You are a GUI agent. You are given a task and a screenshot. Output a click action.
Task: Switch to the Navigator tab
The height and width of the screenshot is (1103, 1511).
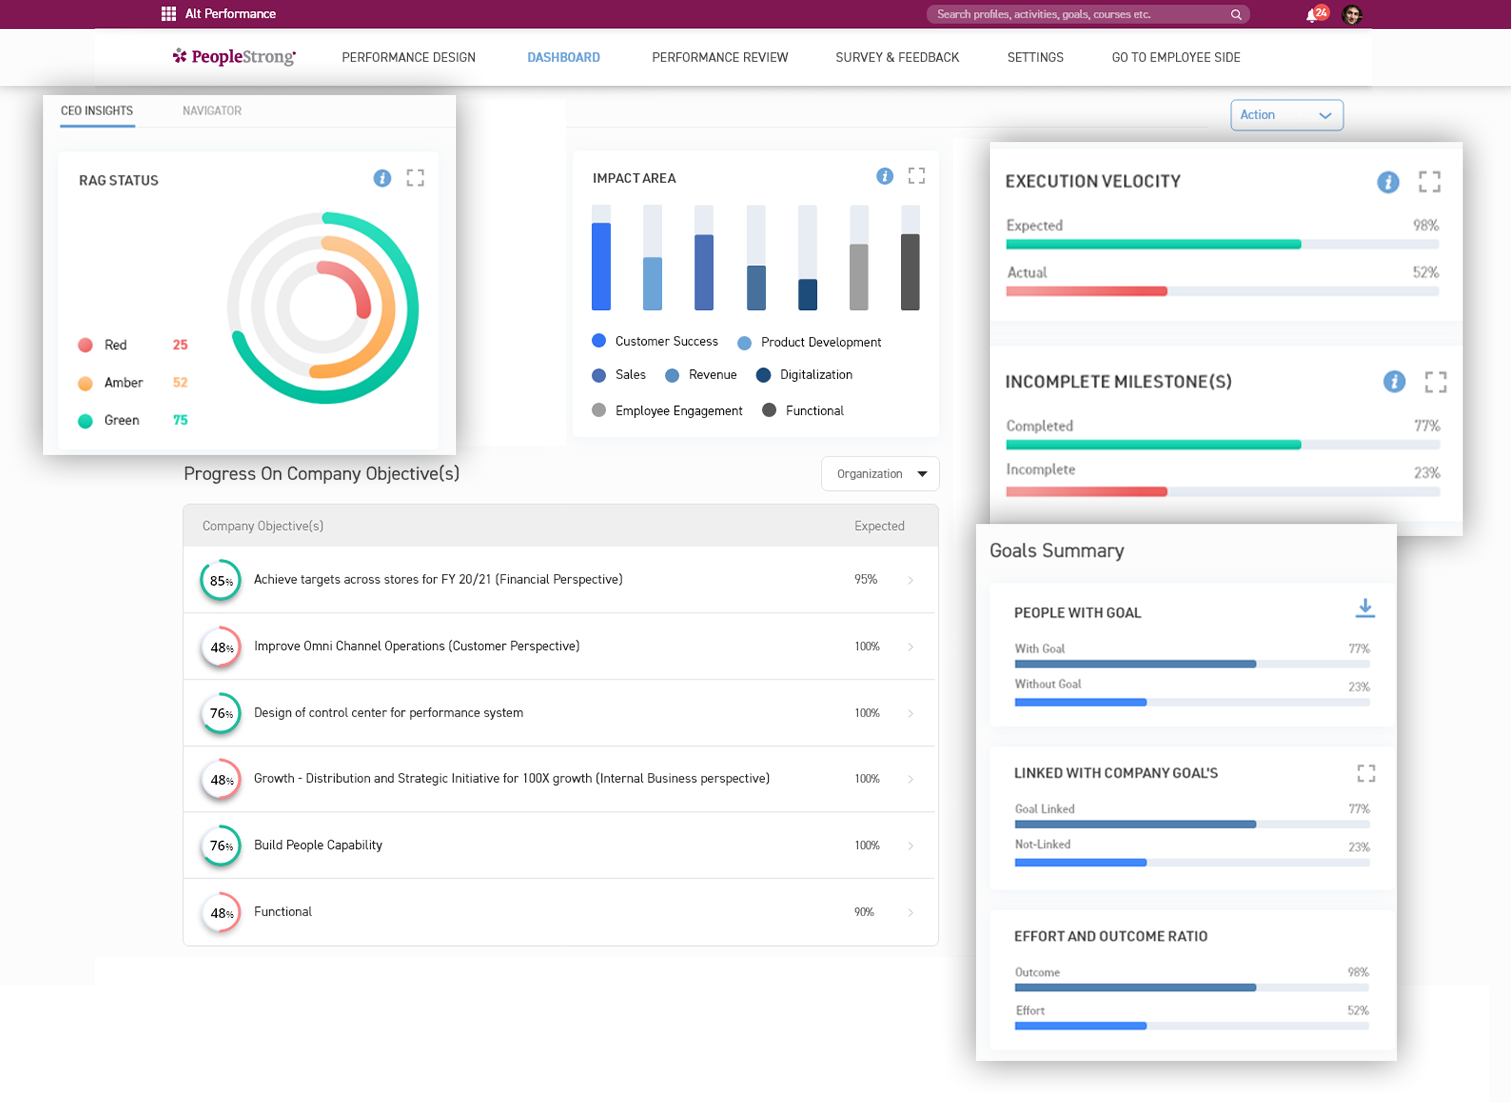[x=212, y=111]
